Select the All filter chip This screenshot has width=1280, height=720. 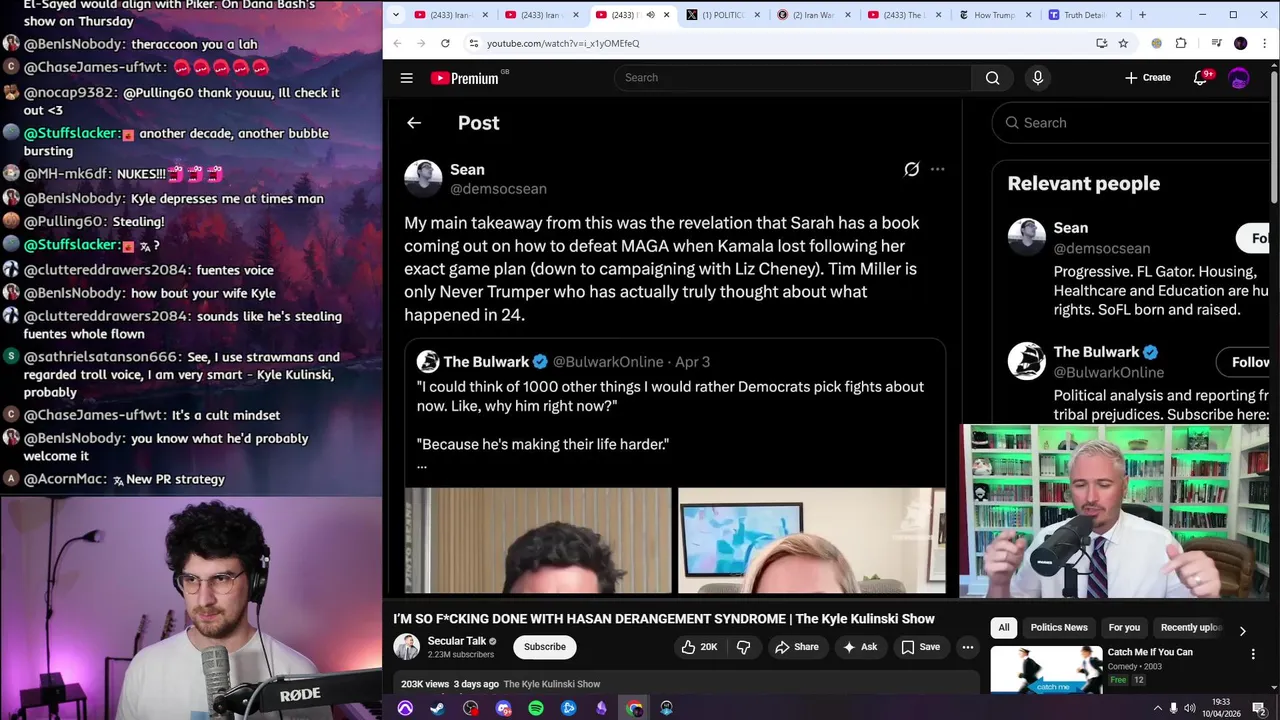(1004, 627)
